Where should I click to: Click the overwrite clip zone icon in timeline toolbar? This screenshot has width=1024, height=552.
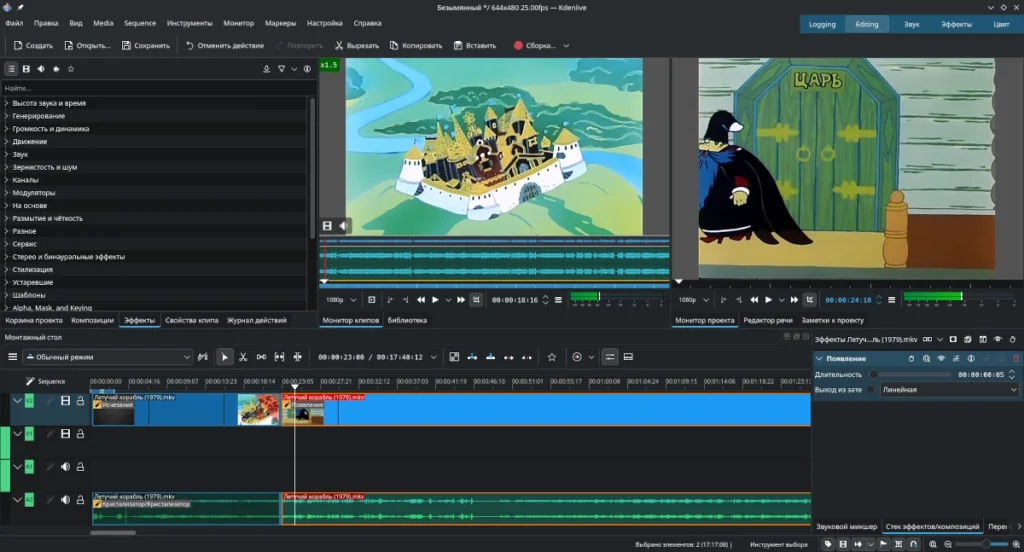(x=490, y=357)
